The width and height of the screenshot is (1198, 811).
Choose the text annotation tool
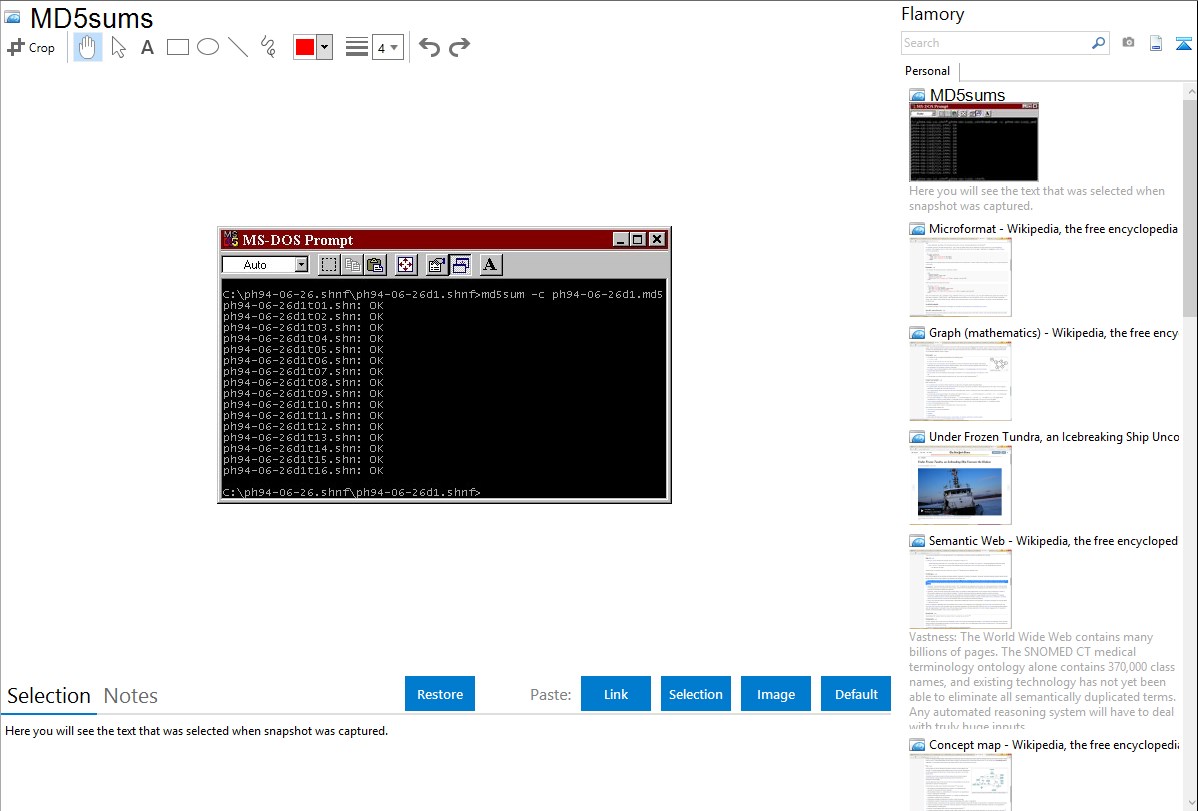[147, 47]
